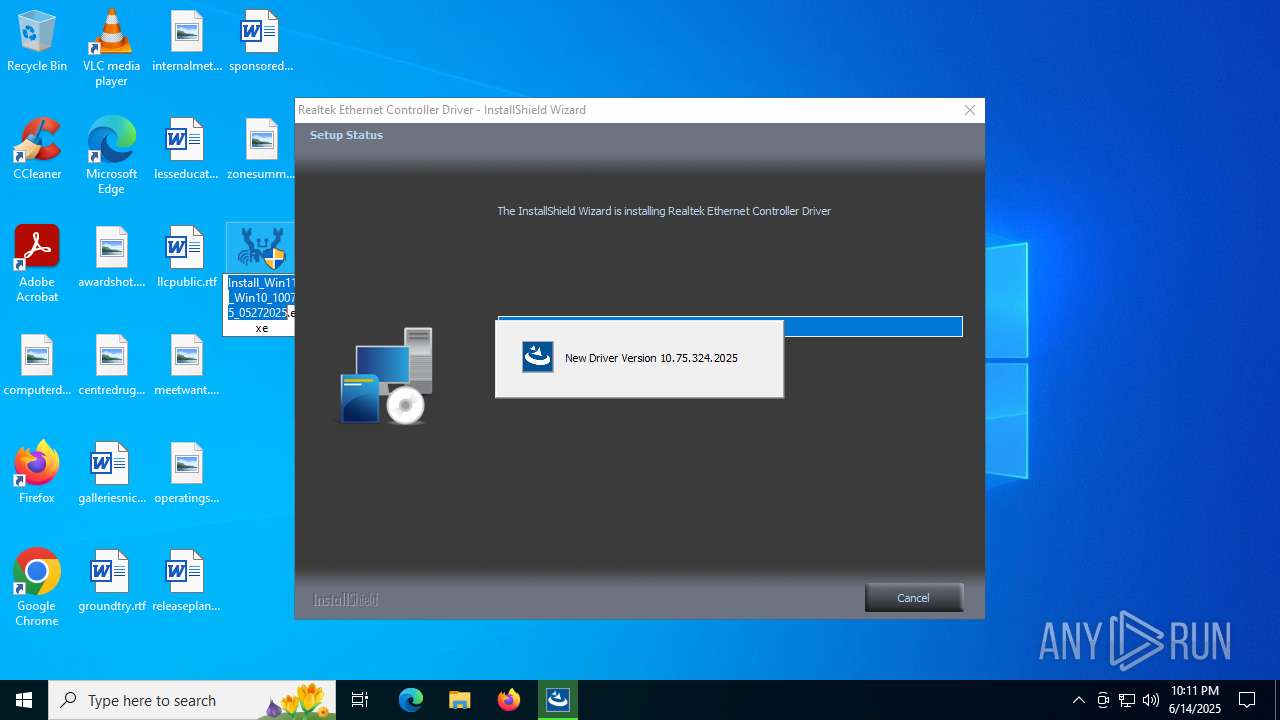Click the Setup Status heading
The height and width of the screenshot is (720, 1280).
coord(346,135)
